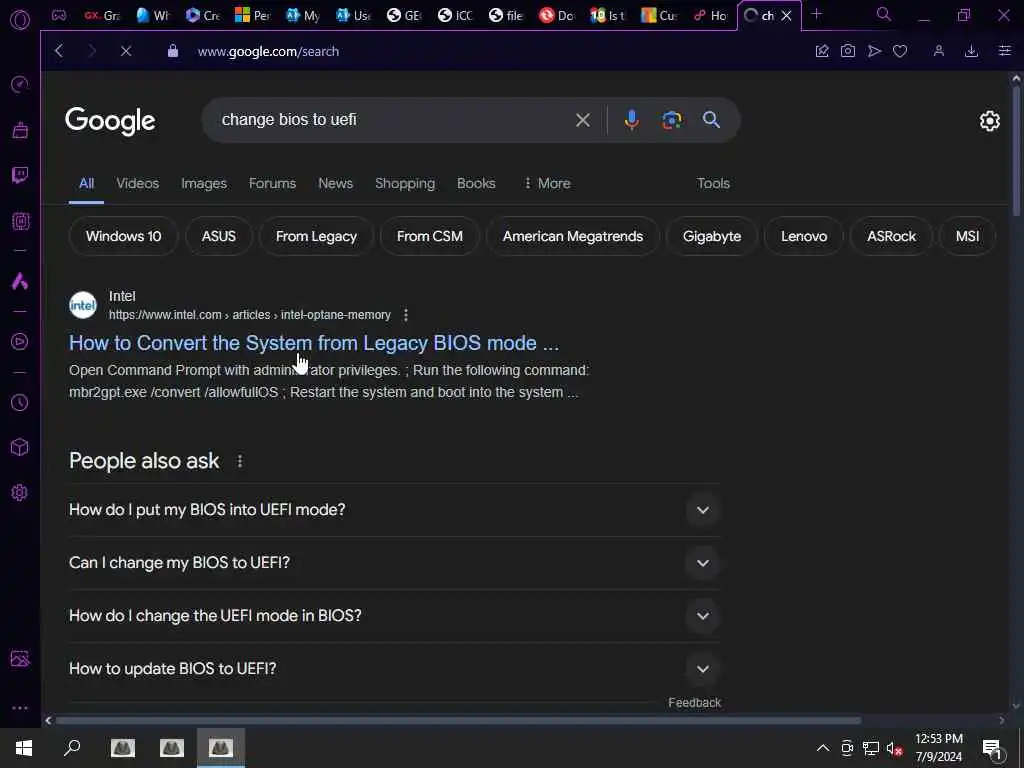Click the send arrow icon in address bar

(874, 51)
